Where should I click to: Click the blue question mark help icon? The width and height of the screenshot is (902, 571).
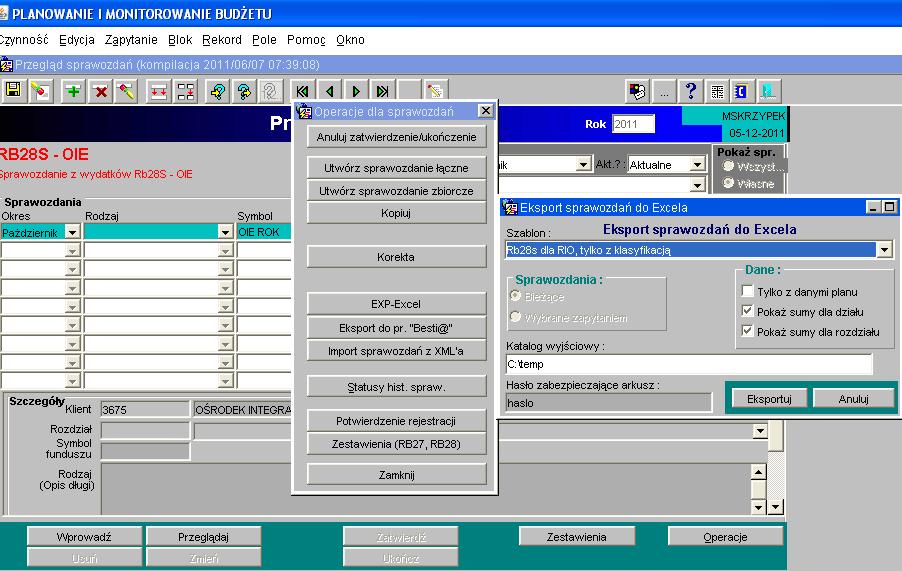click(x=690, y=91)
